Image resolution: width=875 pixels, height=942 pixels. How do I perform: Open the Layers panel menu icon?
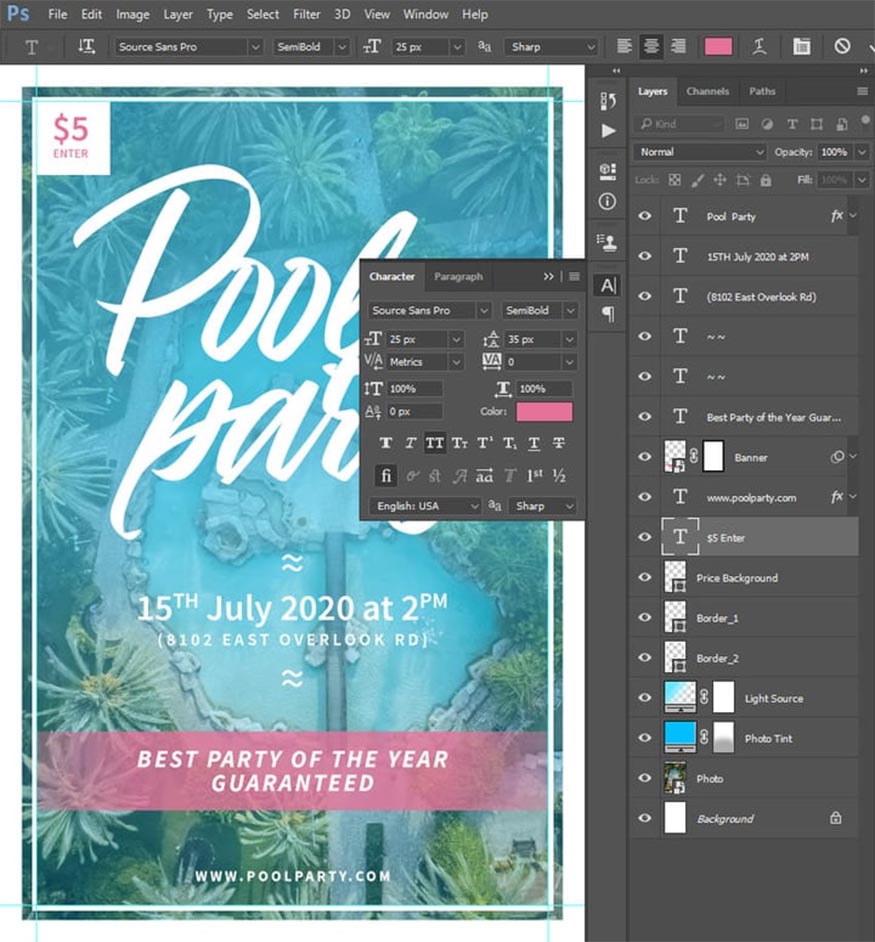point(862,91)
